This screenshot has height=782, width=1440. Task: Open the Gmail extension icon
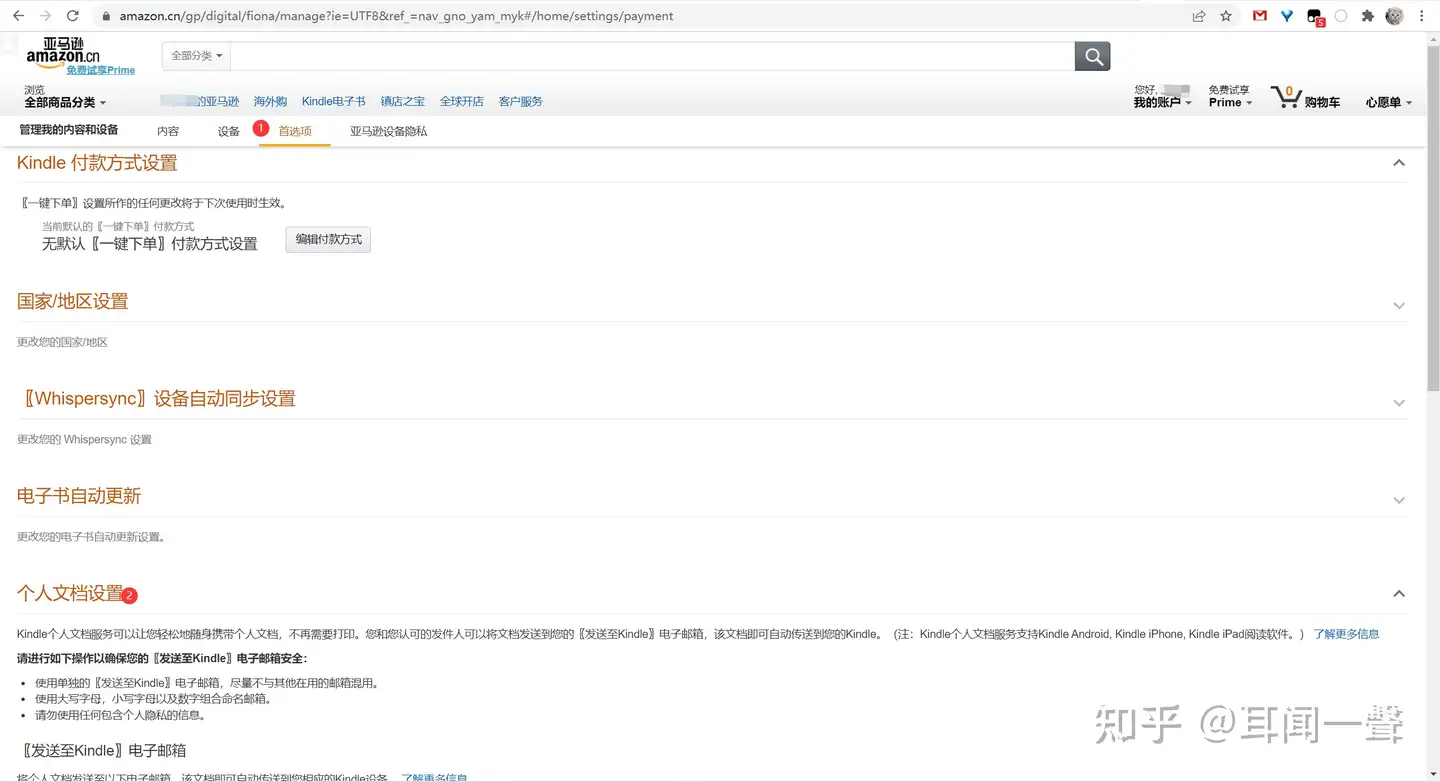(1260, 16)
